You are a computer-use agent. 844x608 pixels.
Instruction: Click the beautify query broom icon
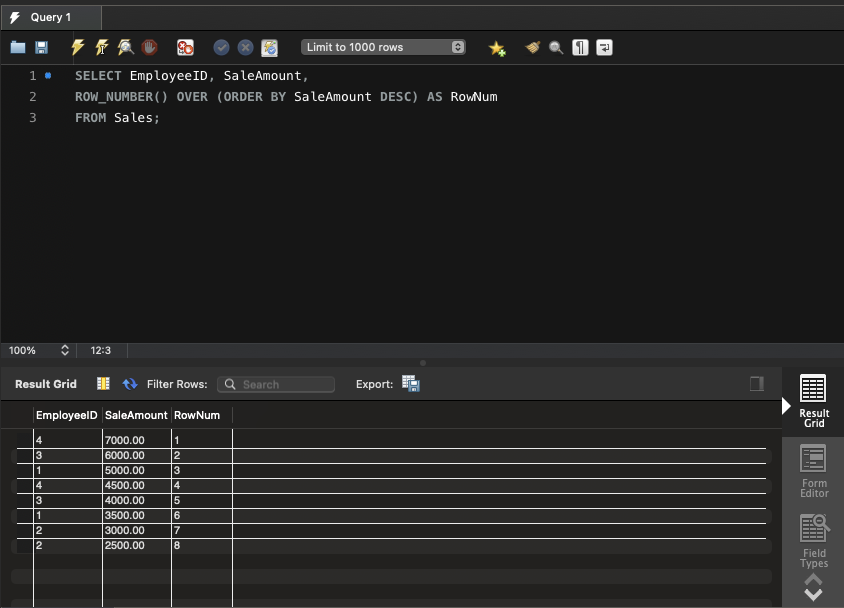[532, 47]
